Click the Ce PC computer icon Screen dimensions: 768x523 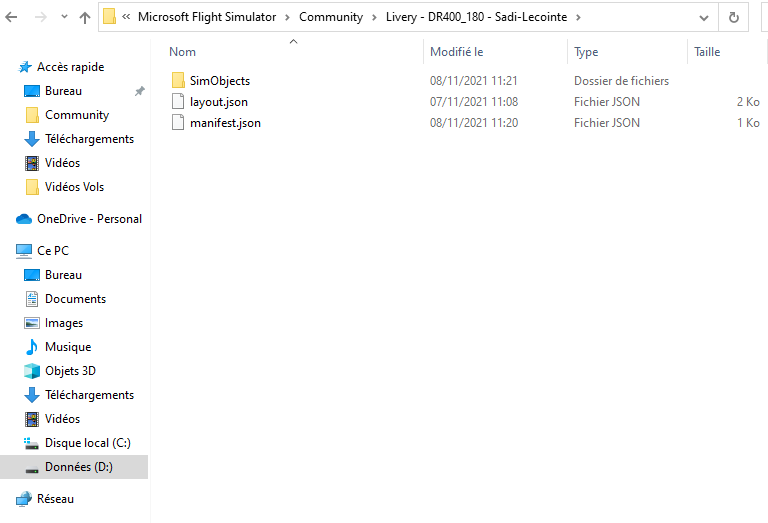[x=24, y=251]
